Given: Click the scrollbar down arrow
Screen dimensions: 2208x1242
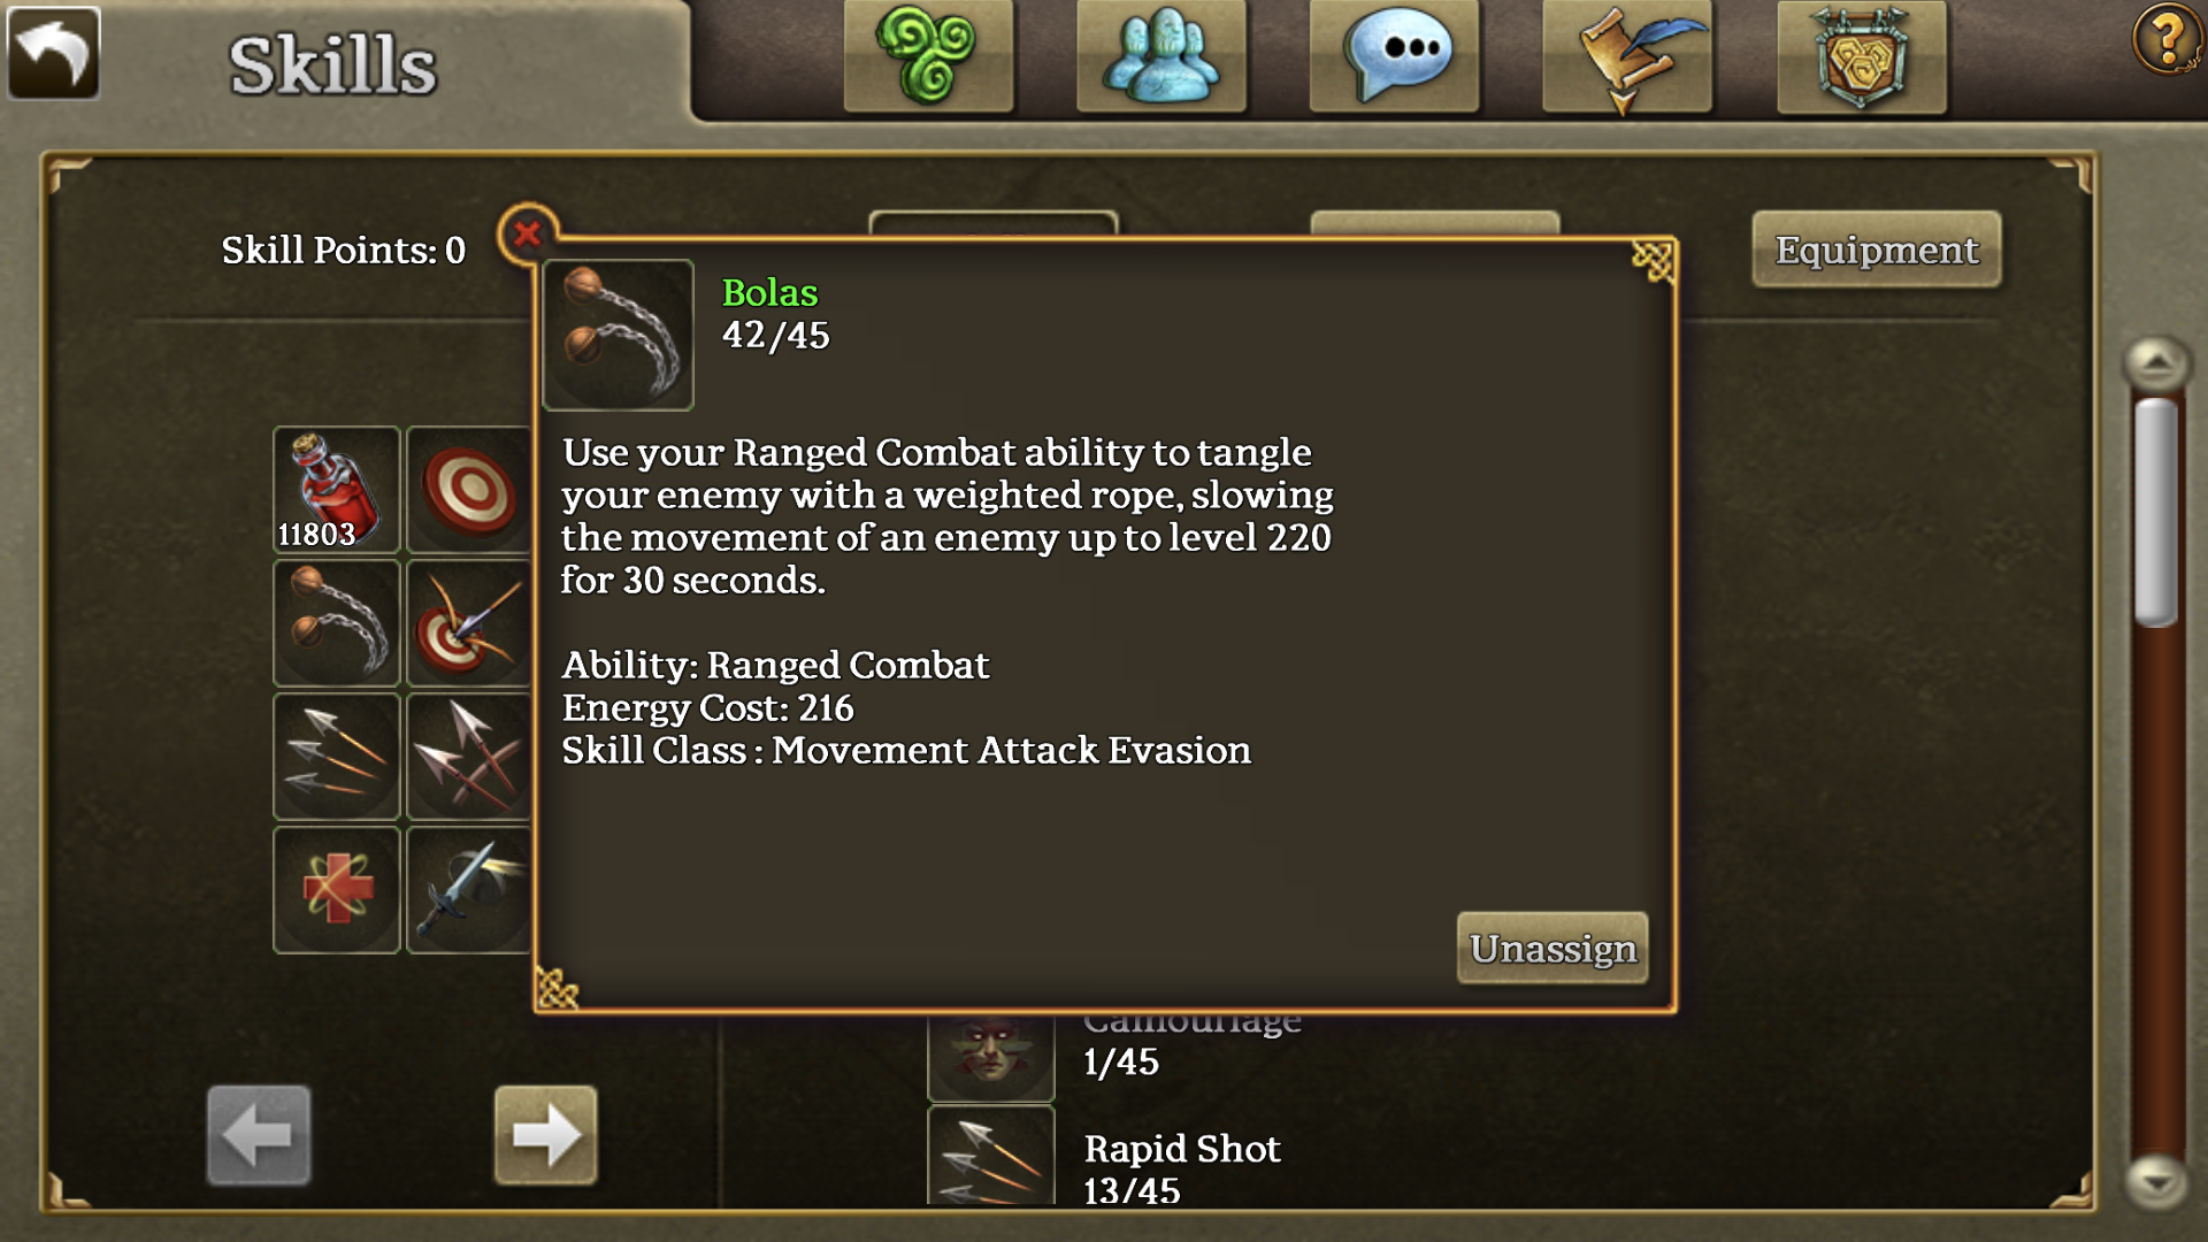Looking at the screenshot, I should tap(2157, 1182).
